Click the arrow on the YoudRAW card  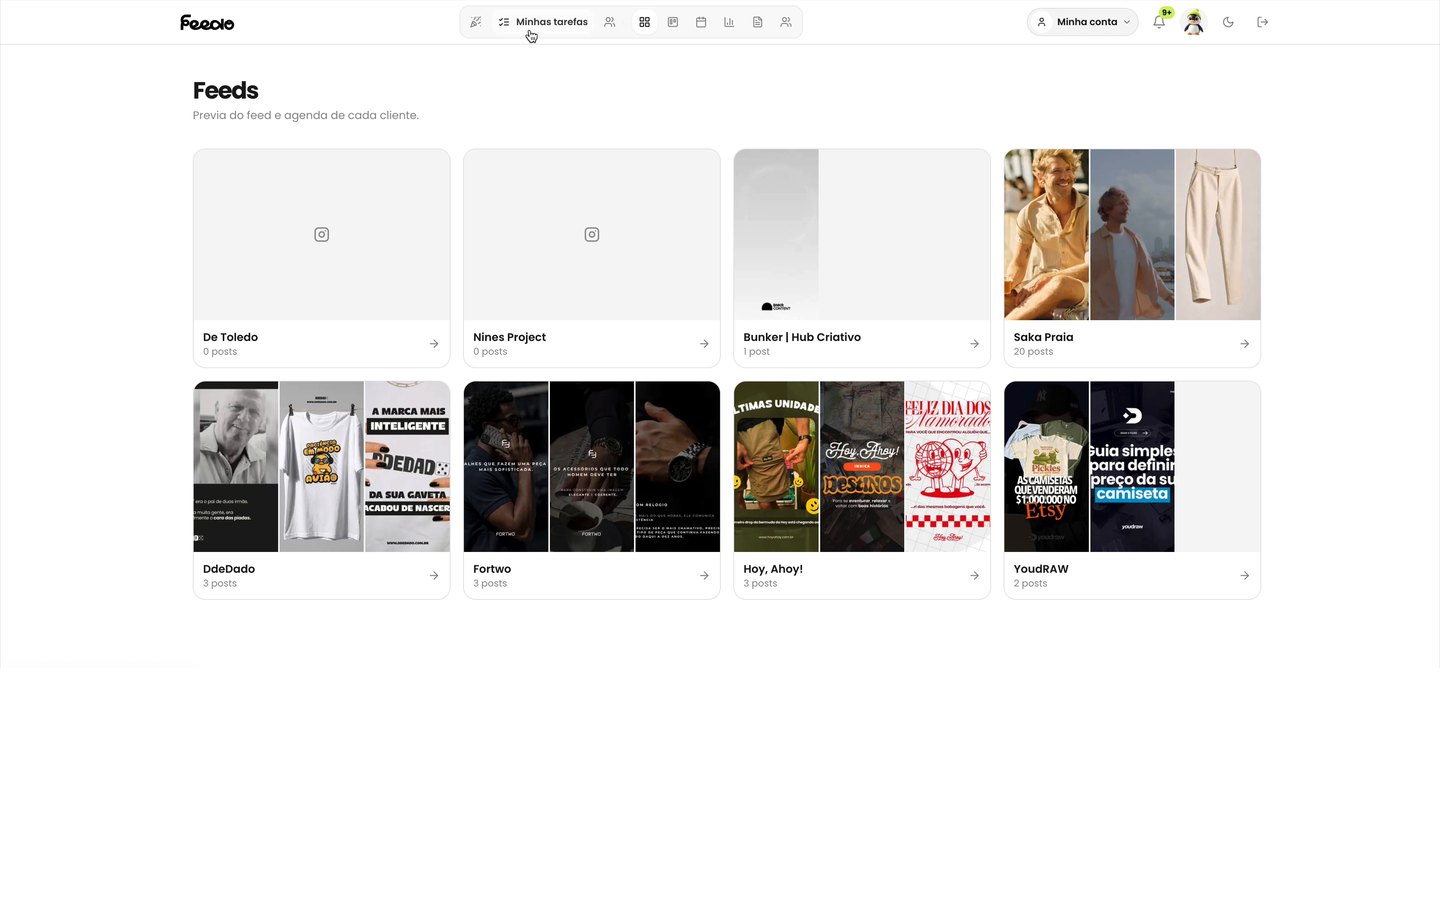pyautogui.click(x=1245, y=576)
